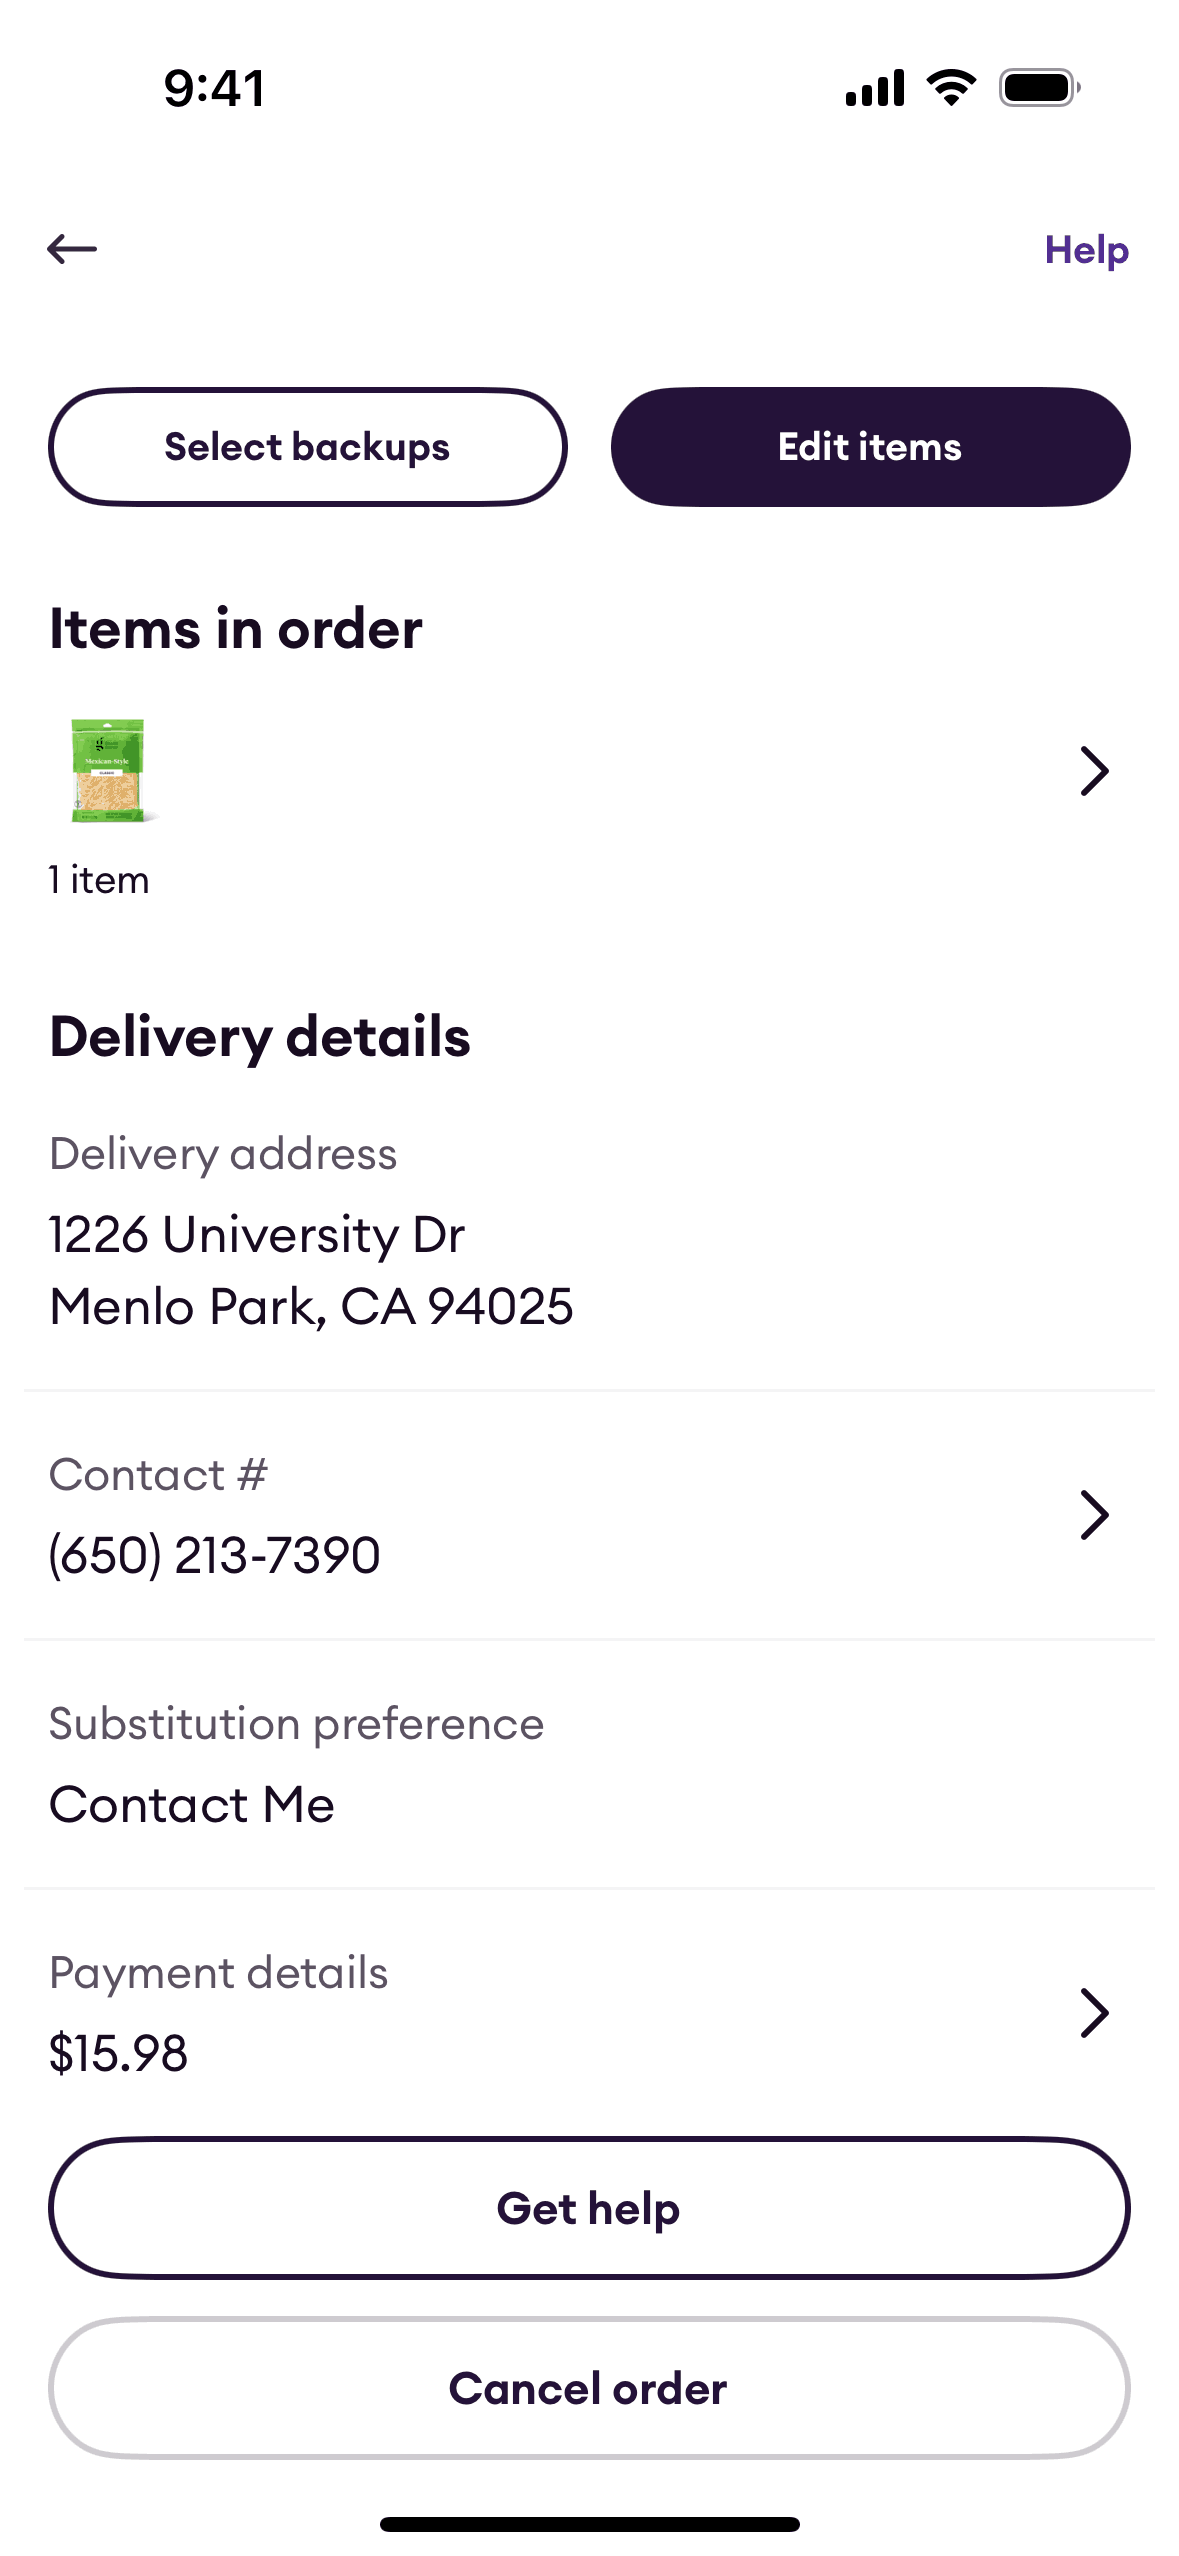Open the shredded cheese item thumbnail
This screenshot has width=1179, height=2556.
coord(108,770)
